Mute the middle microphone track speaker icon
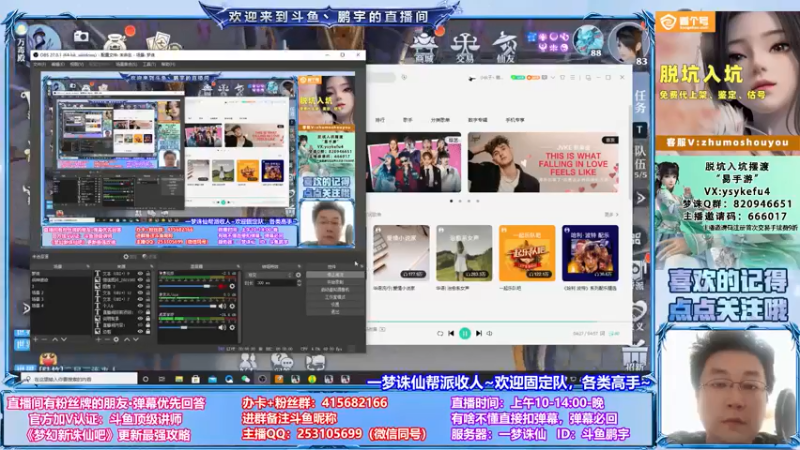 pos(222,306)
